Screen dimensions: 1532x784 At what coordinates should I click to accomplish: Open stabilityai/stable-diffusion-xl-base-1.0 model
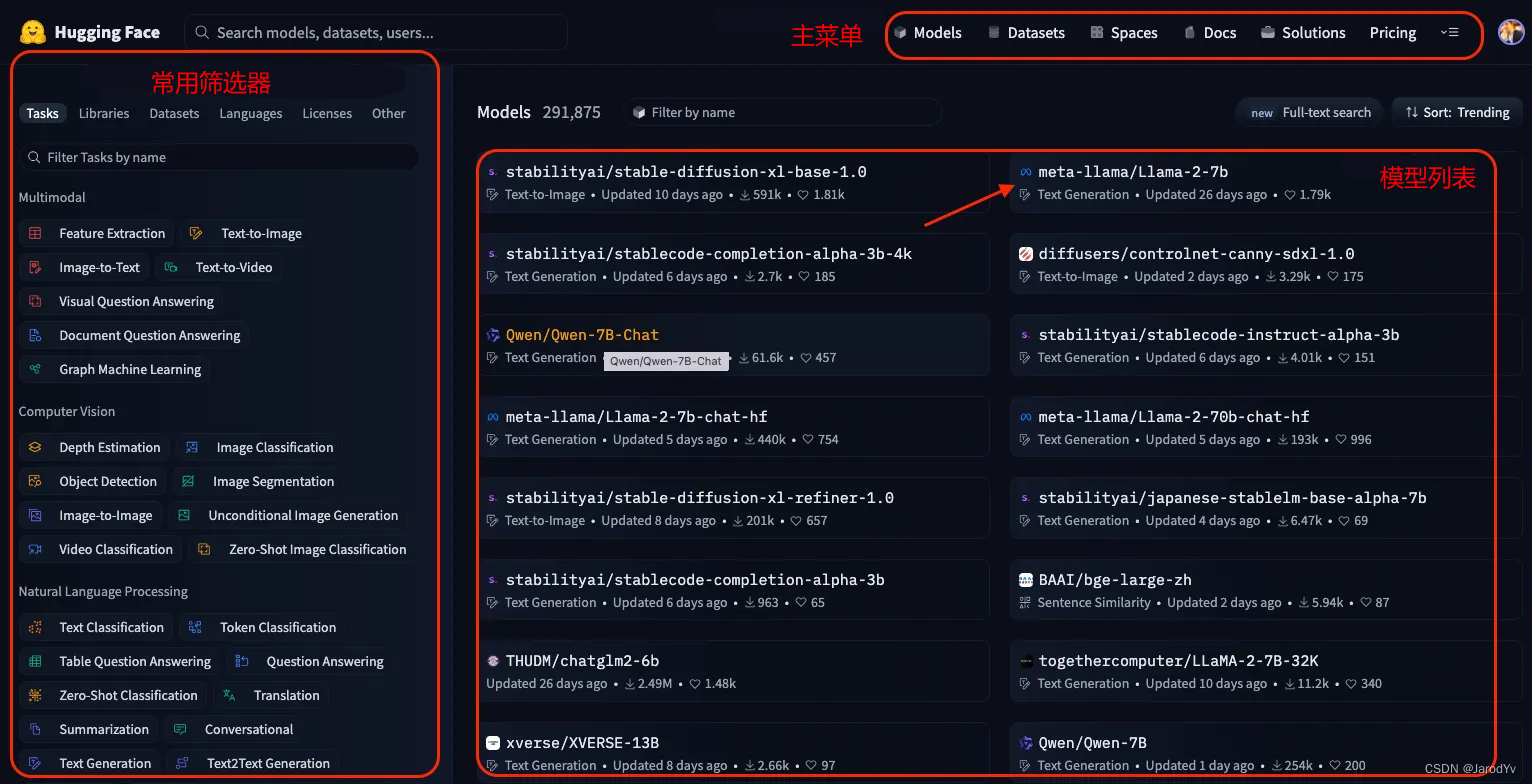(x=734, y=181)
